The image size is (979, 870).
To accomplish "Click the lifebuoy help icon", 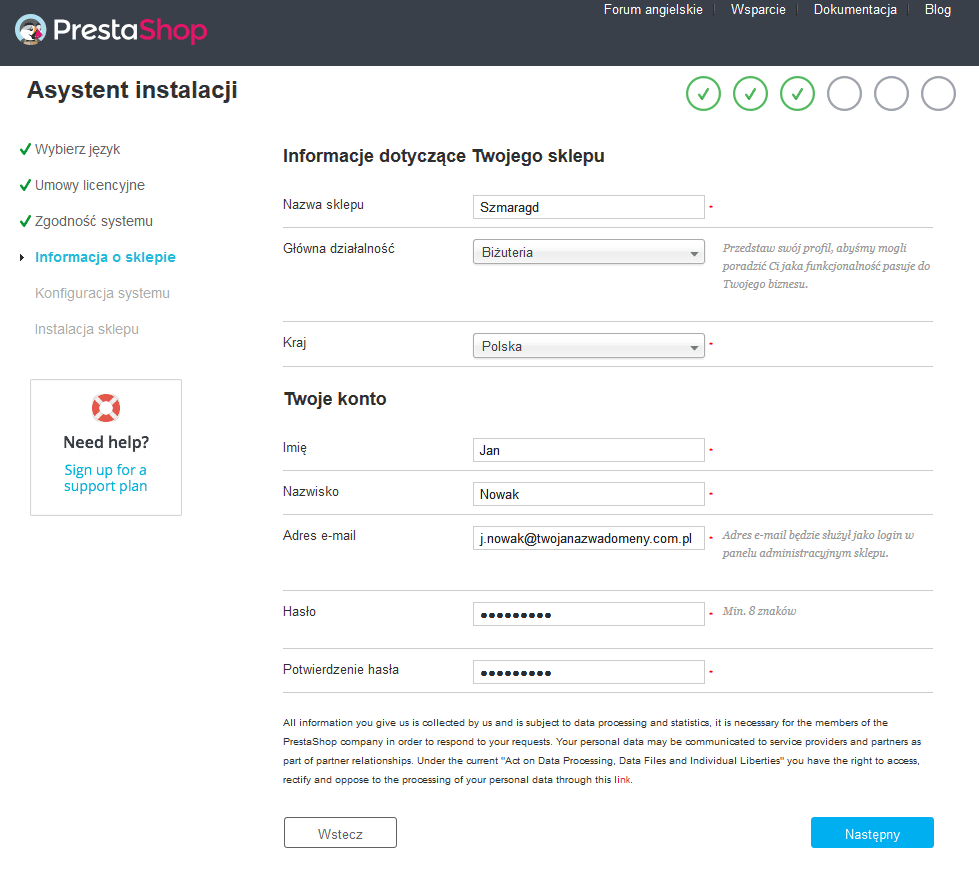I will pyautogui.click(x=106, y=407).
